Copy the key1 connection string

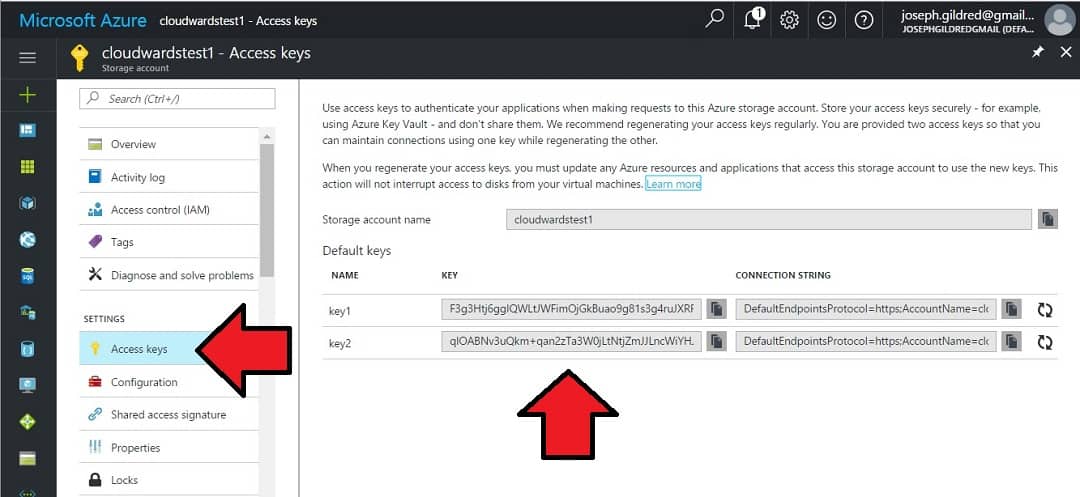pyautogui.click(x=1011, y=309)
